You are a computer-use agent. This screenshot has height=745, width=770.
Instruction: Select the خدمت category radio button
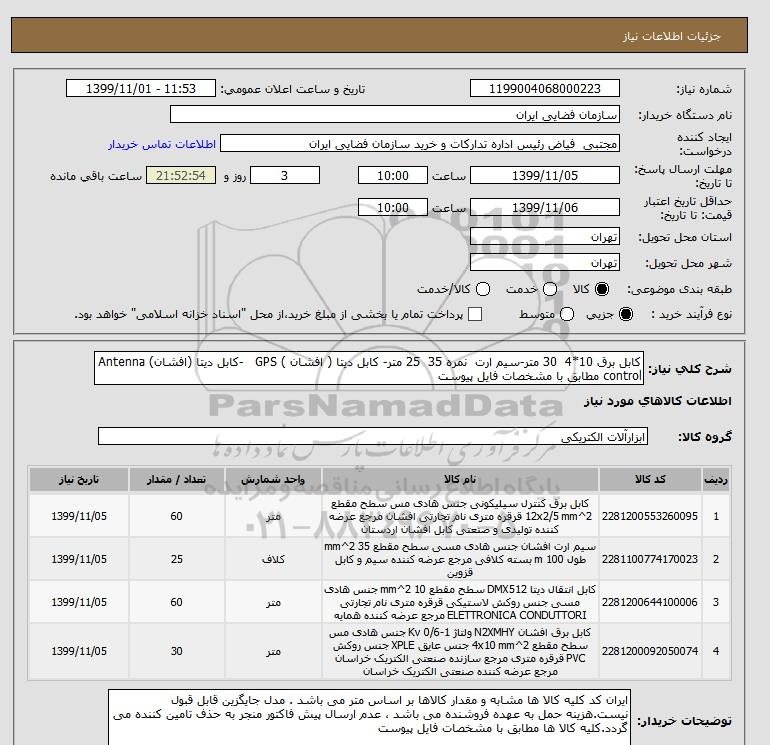pos(550,289)
